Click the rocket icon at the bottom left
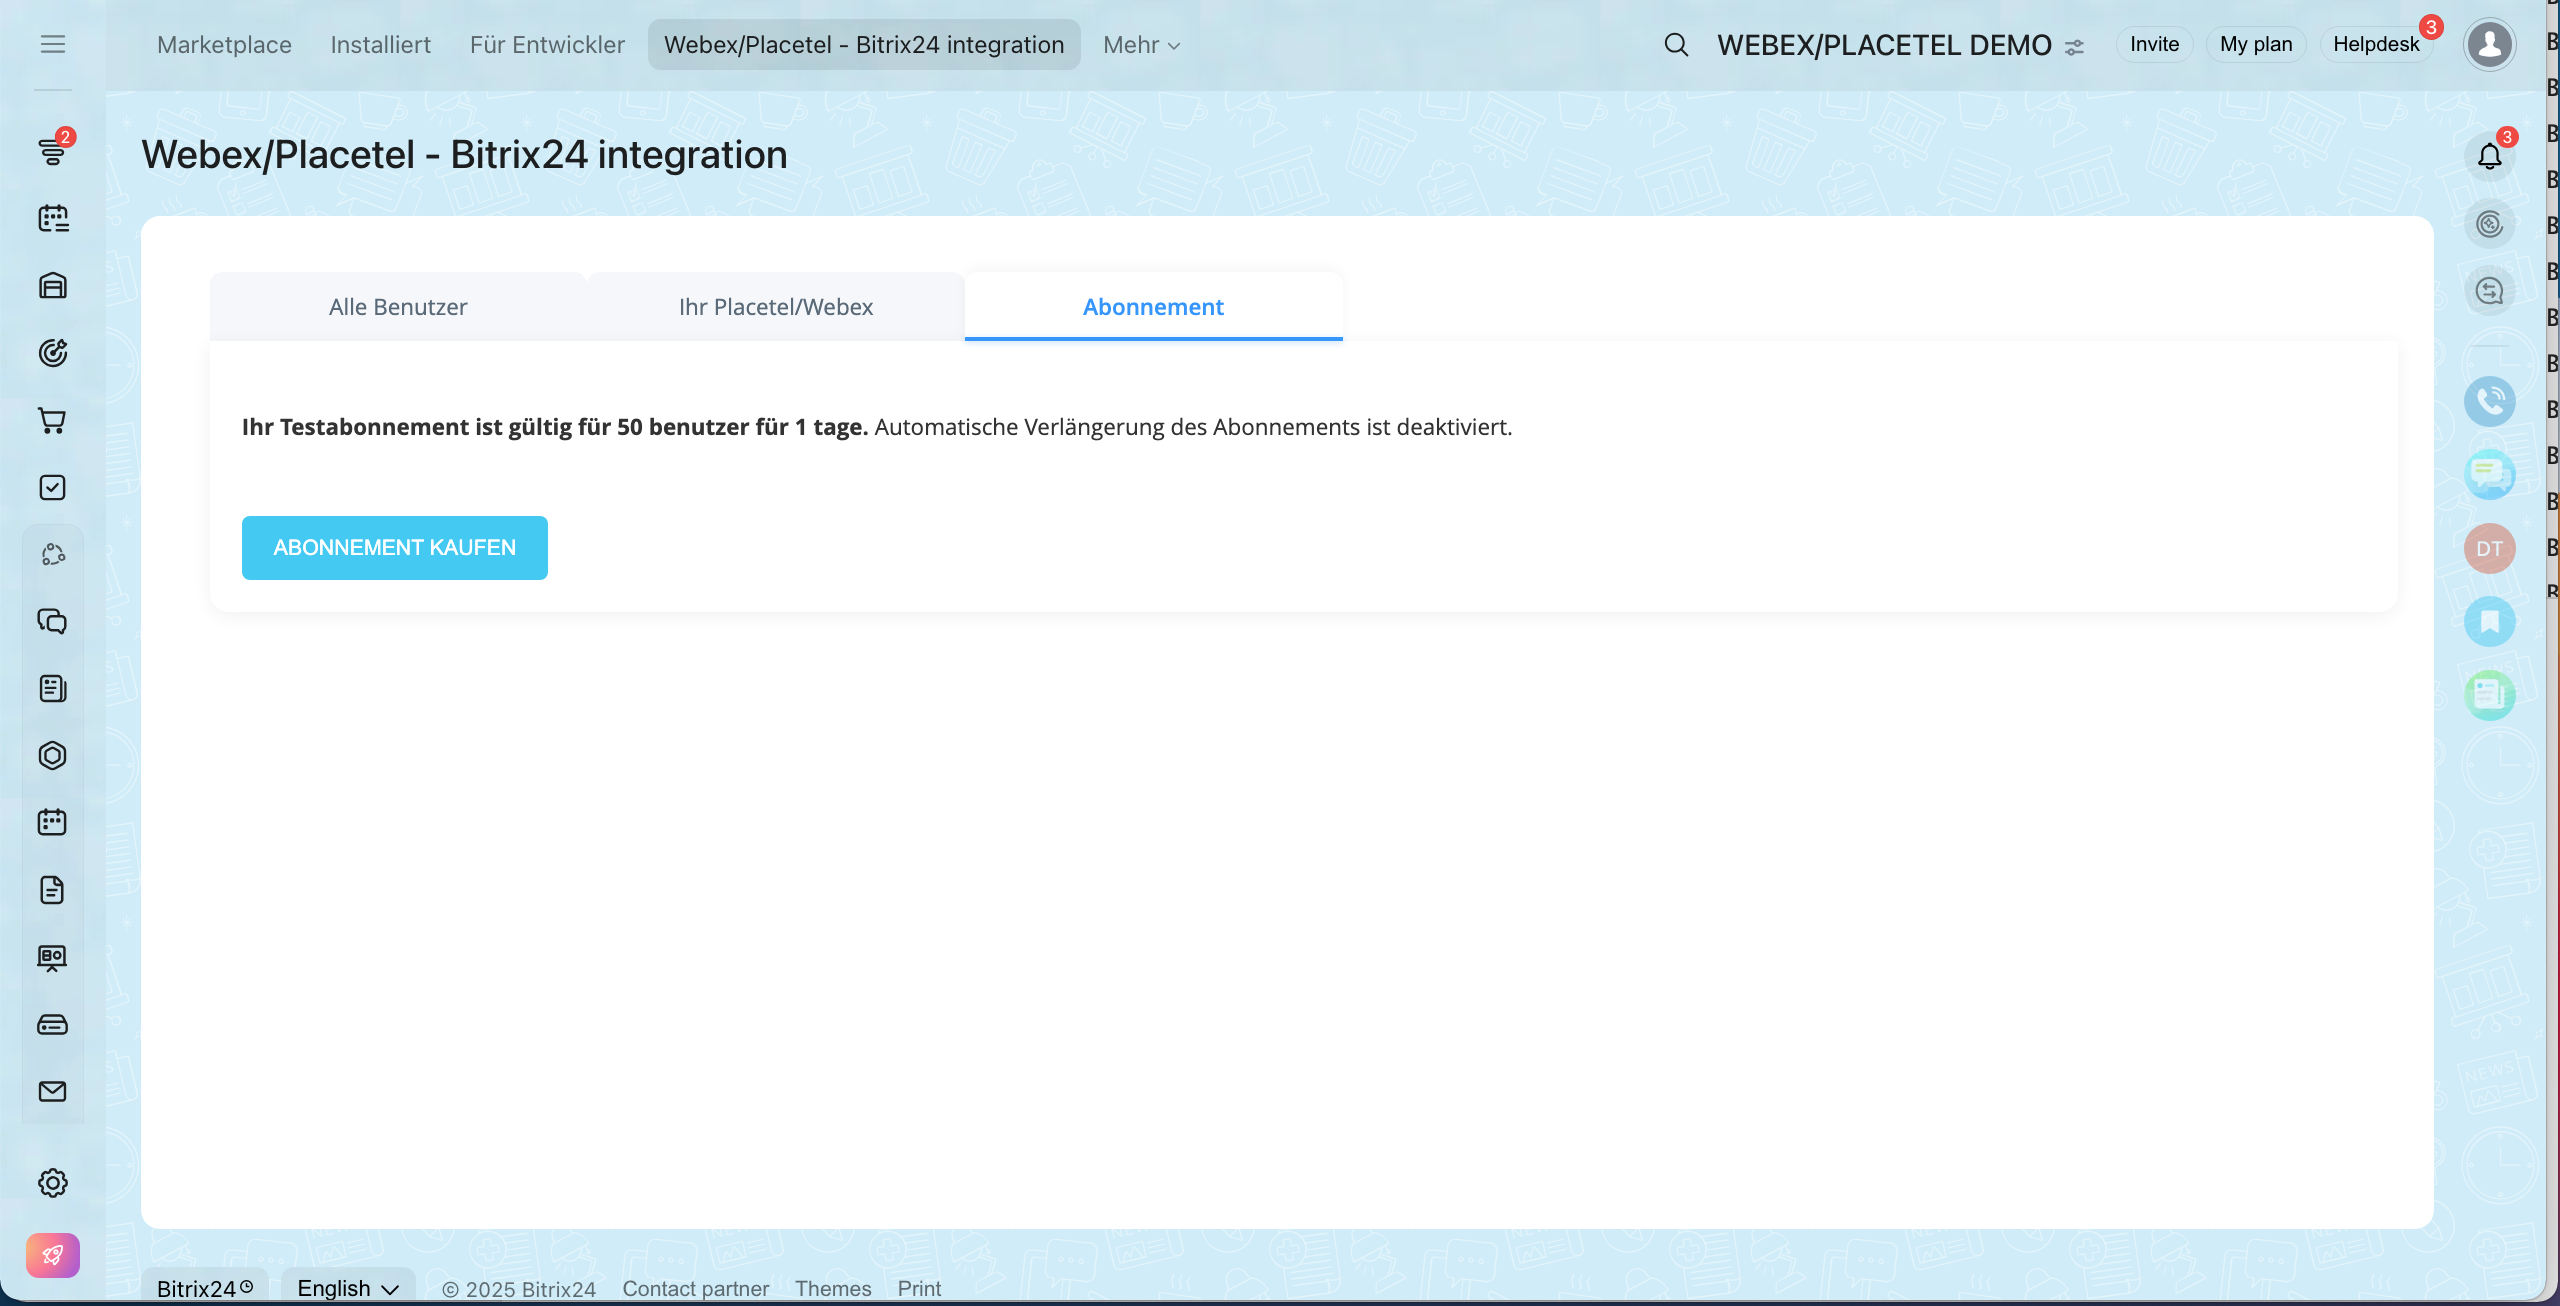The height and width of the screenshot is (1306, 2560). (x=52, y=1255)
